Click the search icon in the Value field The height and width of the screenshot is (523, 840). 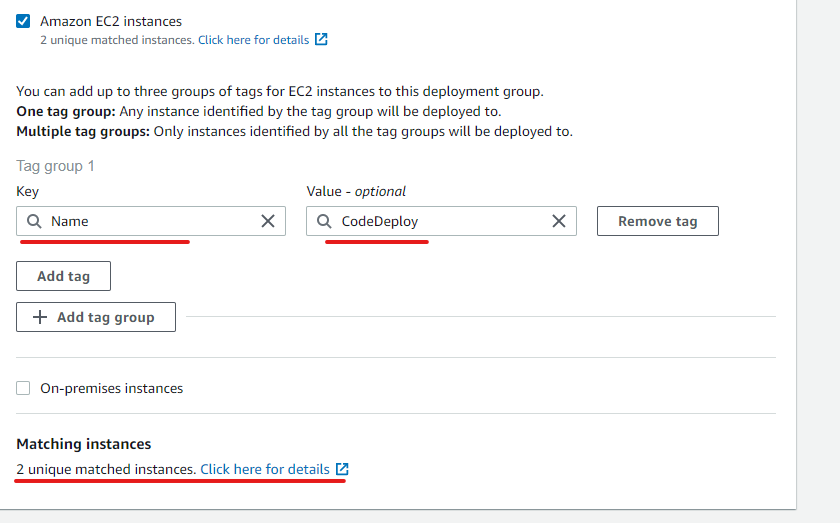point(324,221)
